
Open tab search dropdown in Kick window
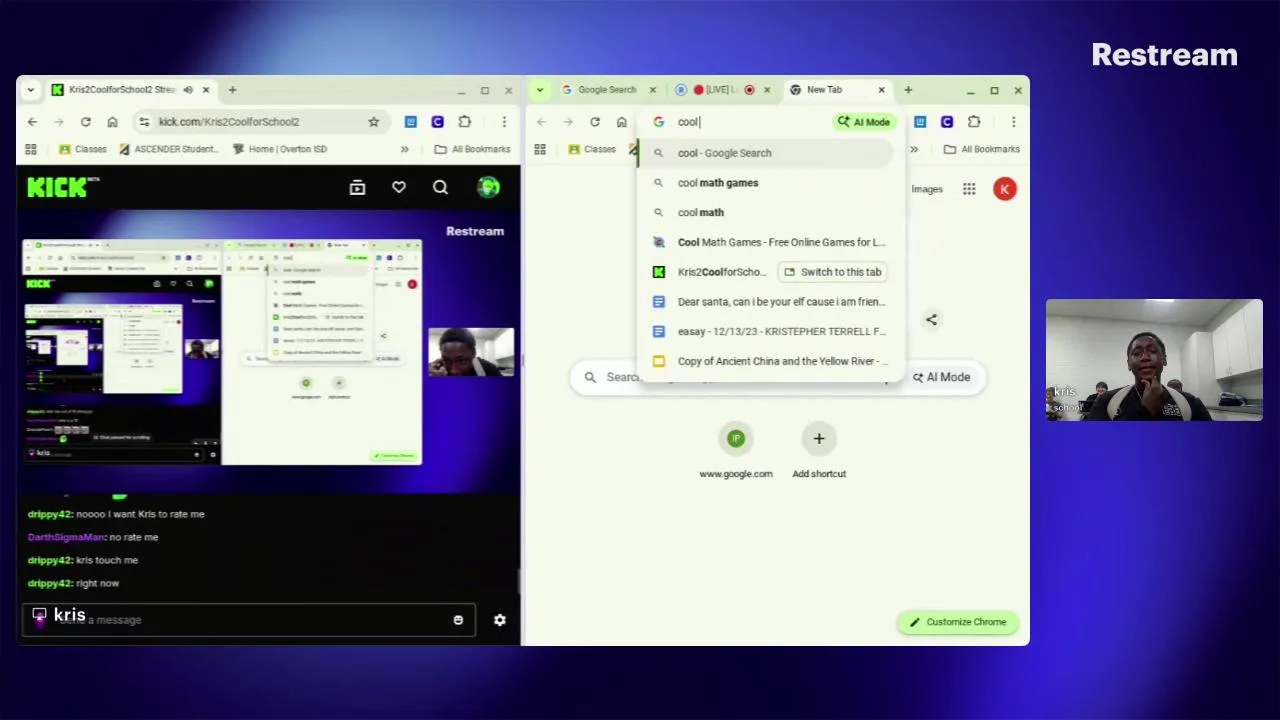point(31,90)
